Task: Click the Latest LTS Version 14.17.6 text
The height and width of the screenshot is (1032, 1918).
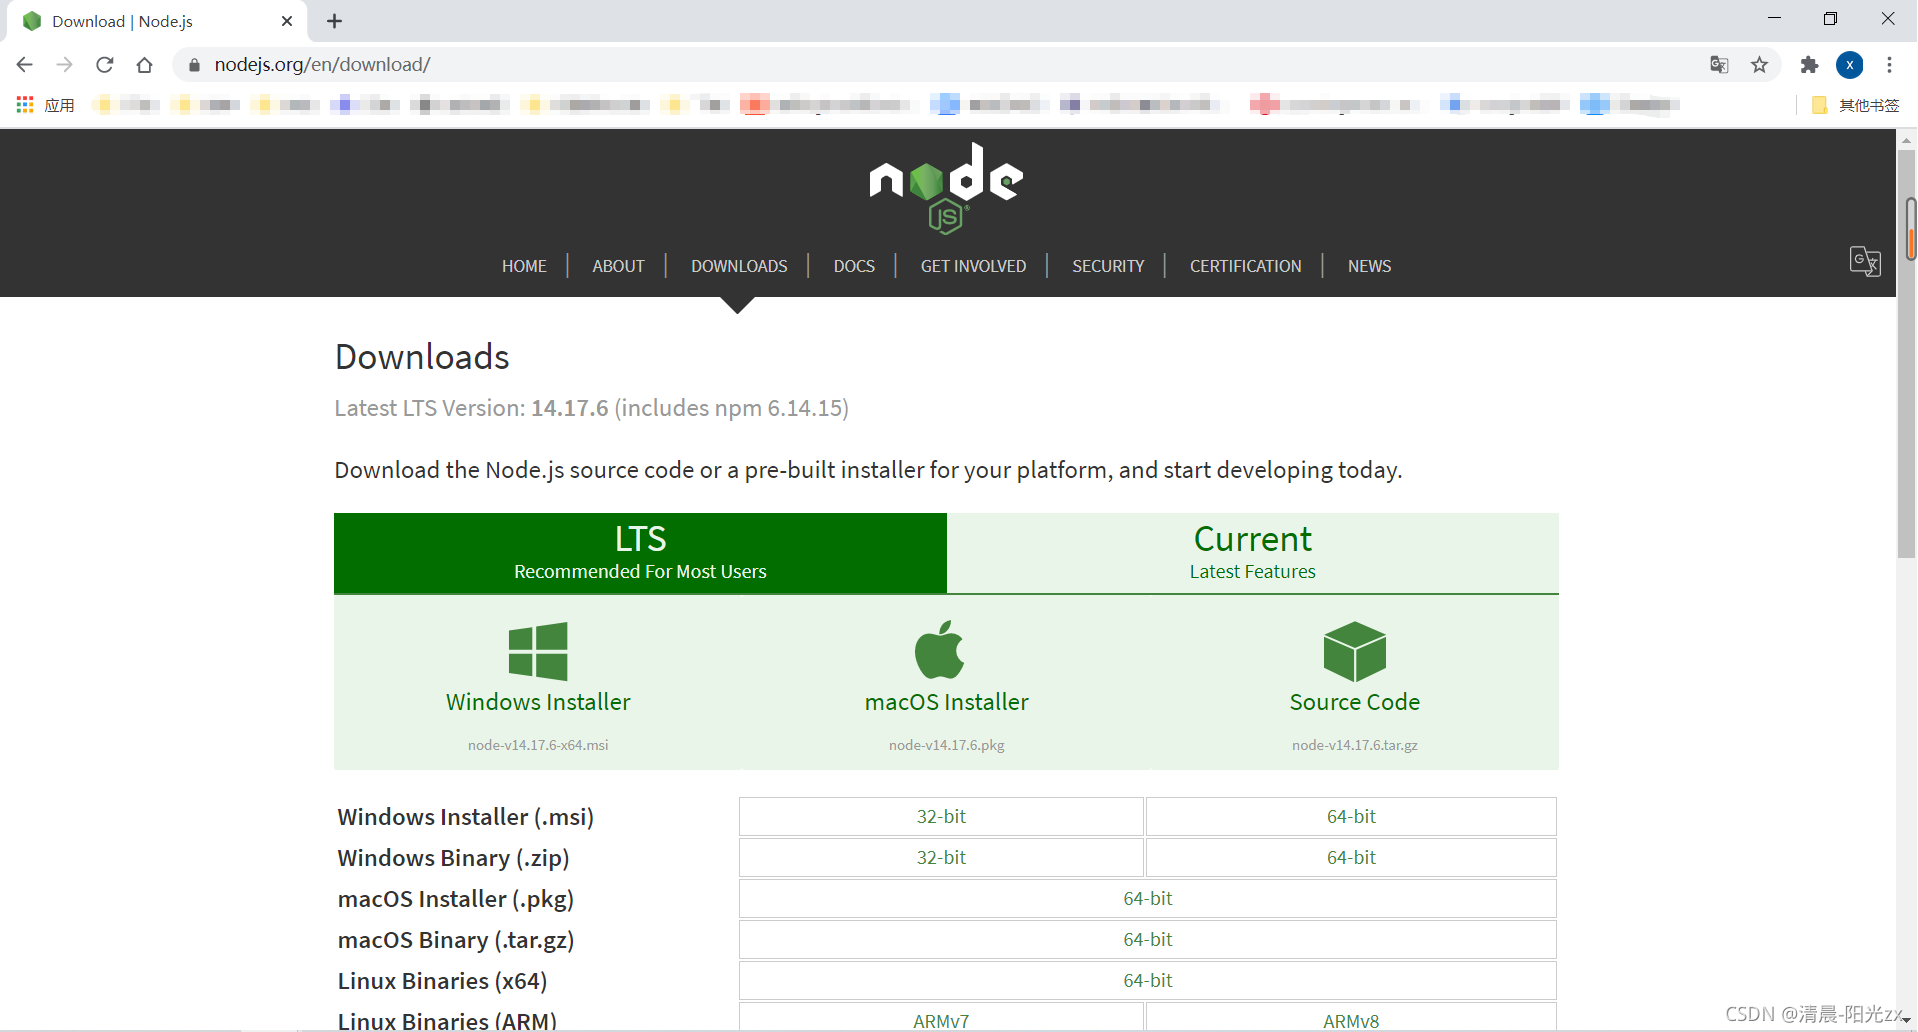Action: tap(591, 408)
